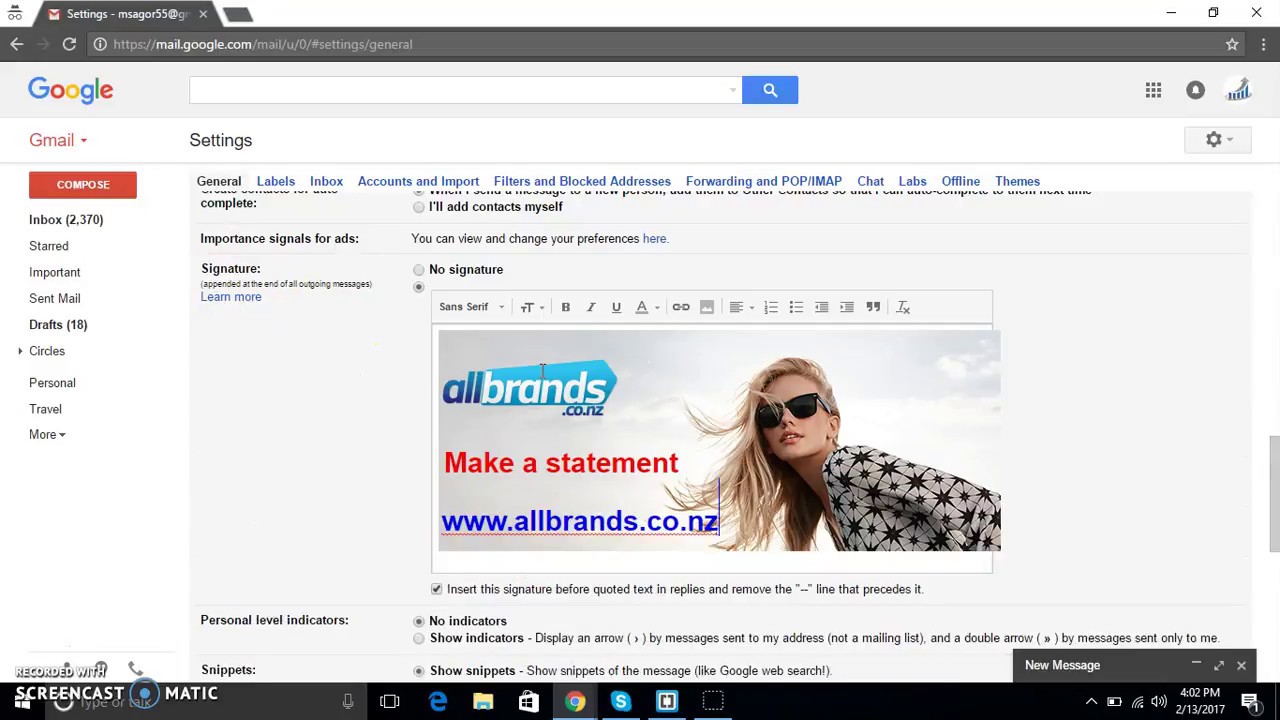Viewport: 1280px width, 720px height.
Task: Select Show snippets radio button
Action: point(419,671)
